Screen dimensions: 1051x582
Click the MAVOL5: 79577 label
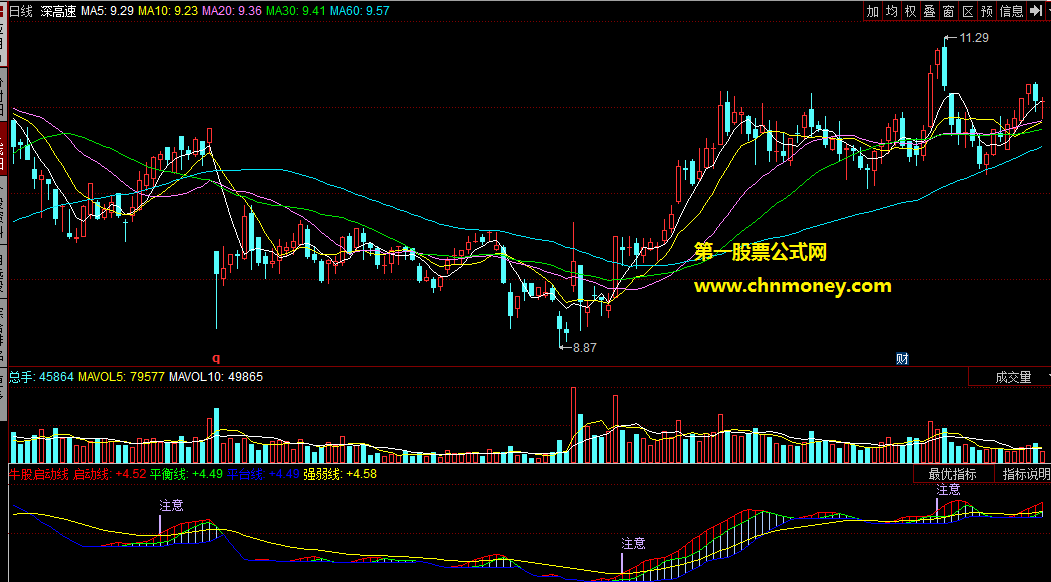click(x=121, y=377)
